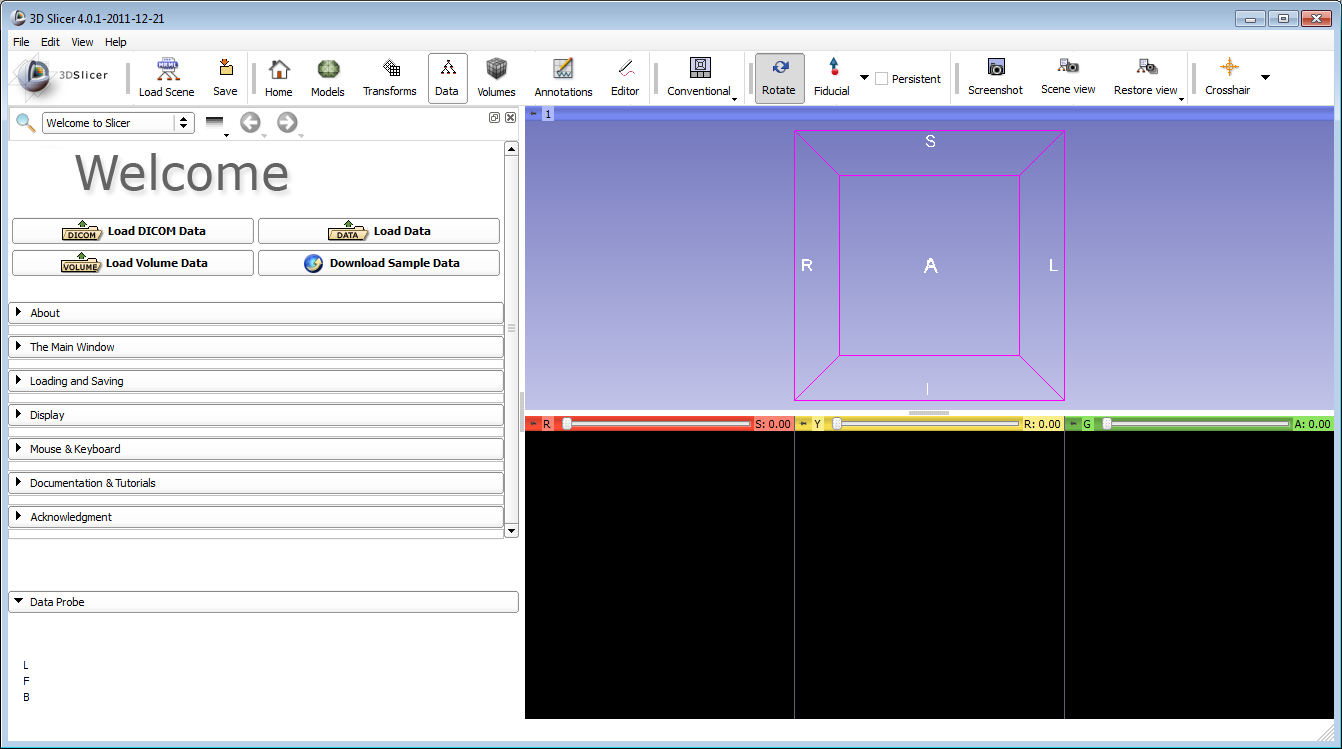
Task: Click the Crosshair toolbar icon
Action: [x=1228, y=77]
